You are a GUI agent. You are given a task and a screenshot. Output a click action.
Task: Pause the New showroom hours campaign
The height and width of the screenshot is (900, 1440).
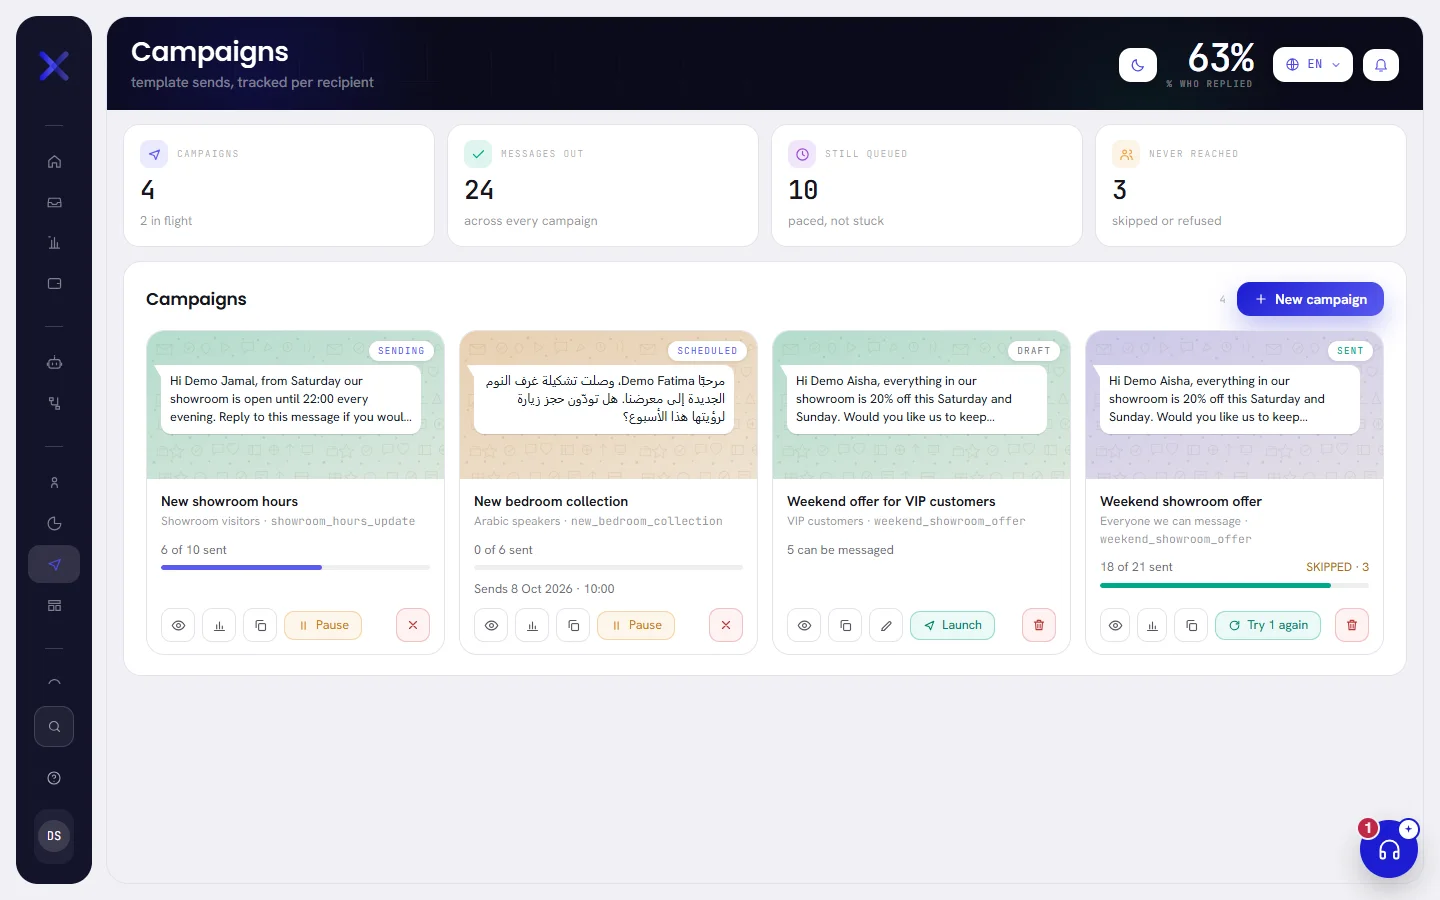pos(323,626)
